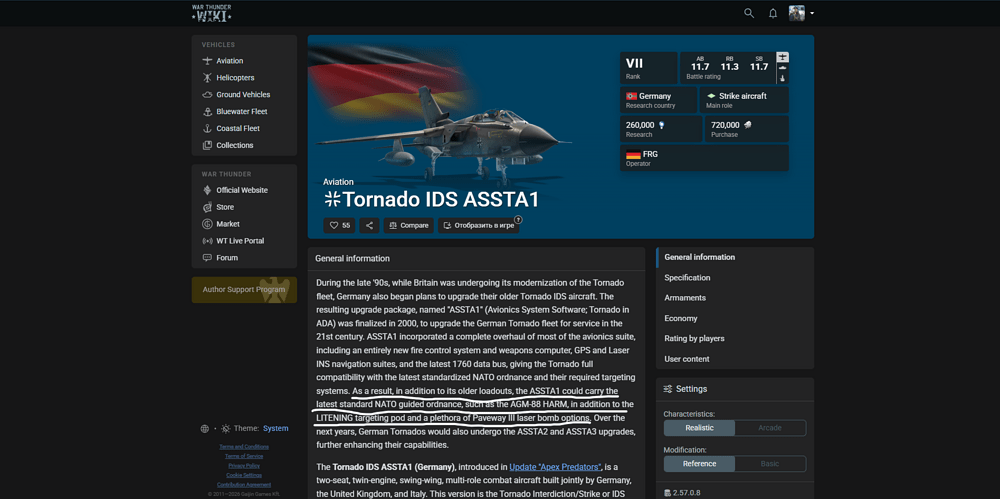This screenshot has height=499, width=1000.
Task: Click the Settings sliders icon
Action: (x=668, y=389)
